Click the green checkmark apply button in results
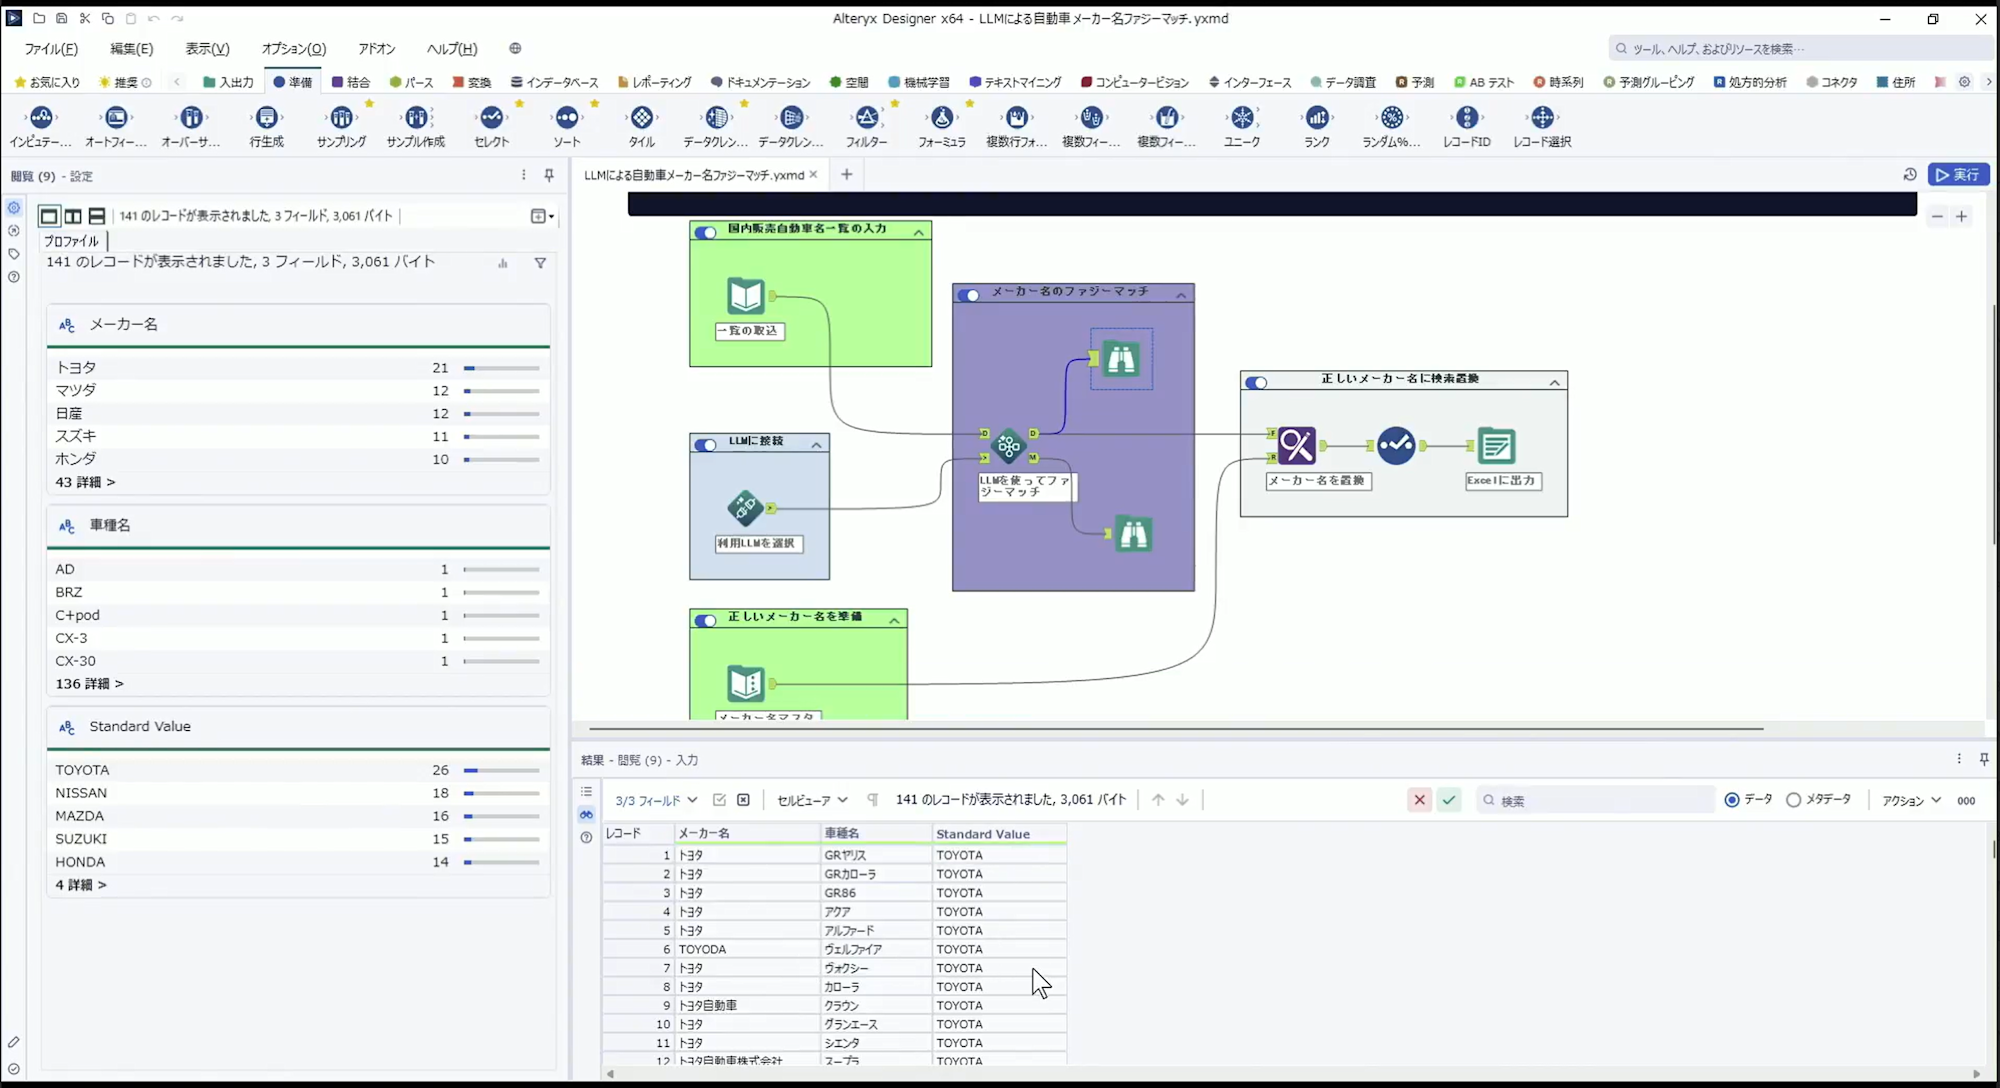Screen dimensions: 2000x1088 click(1449, 800)
